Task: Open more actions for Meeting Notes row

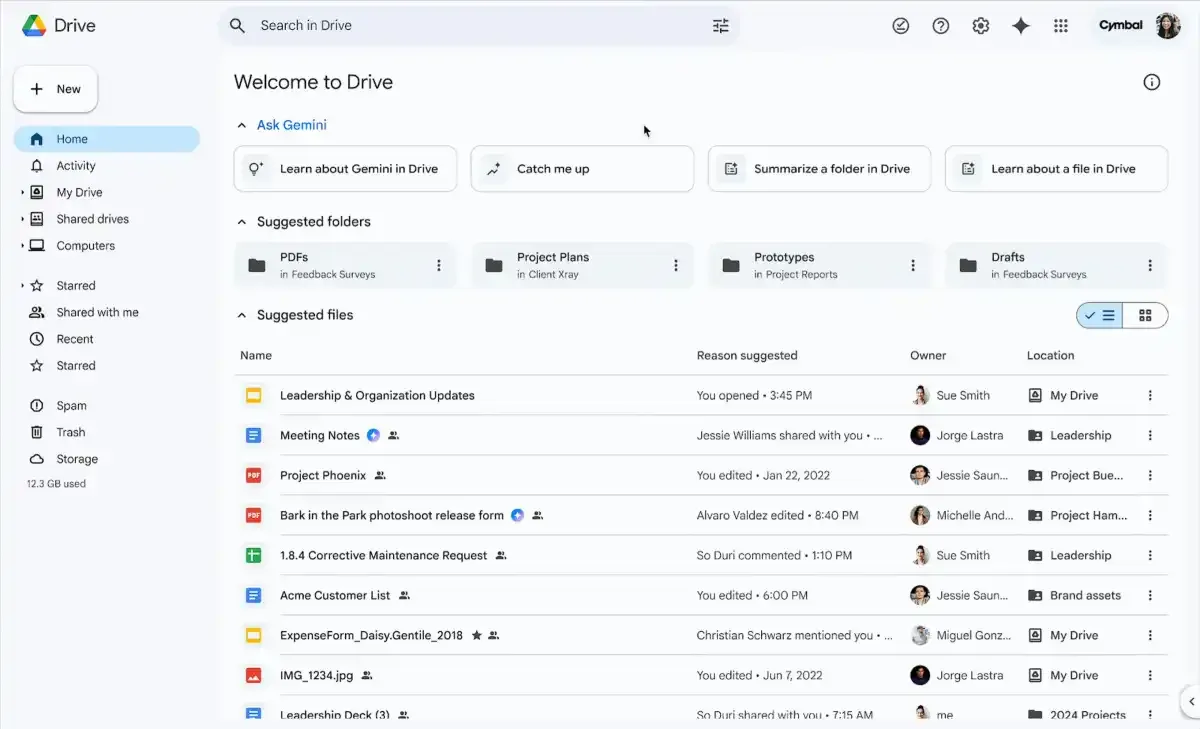Action: 1150,435
